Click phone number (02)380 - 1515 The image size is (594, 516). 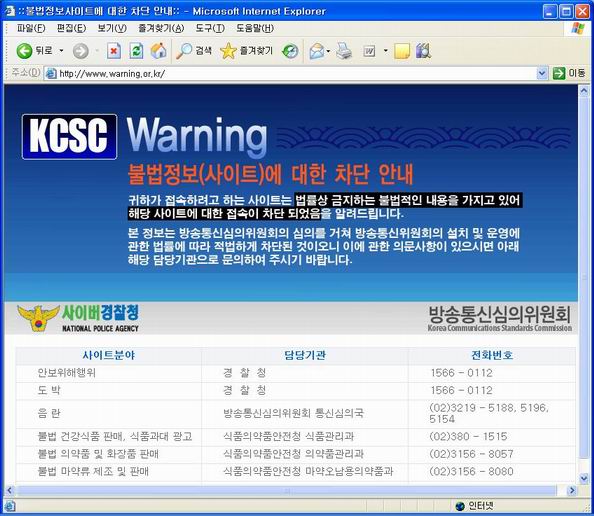tap(468, 436)
